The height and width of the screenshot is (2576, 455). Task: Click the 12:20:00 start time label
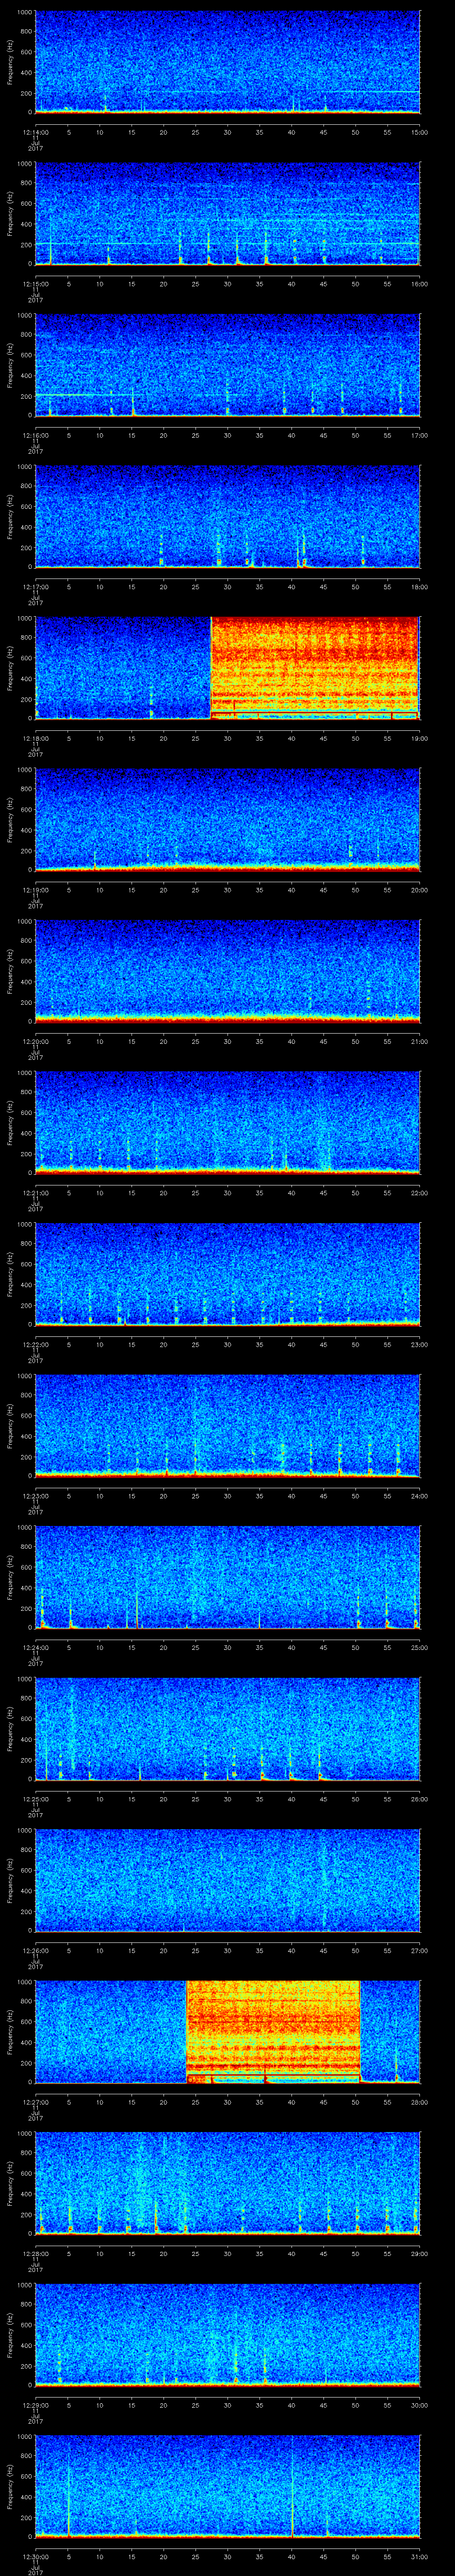tap(35, 1041)
